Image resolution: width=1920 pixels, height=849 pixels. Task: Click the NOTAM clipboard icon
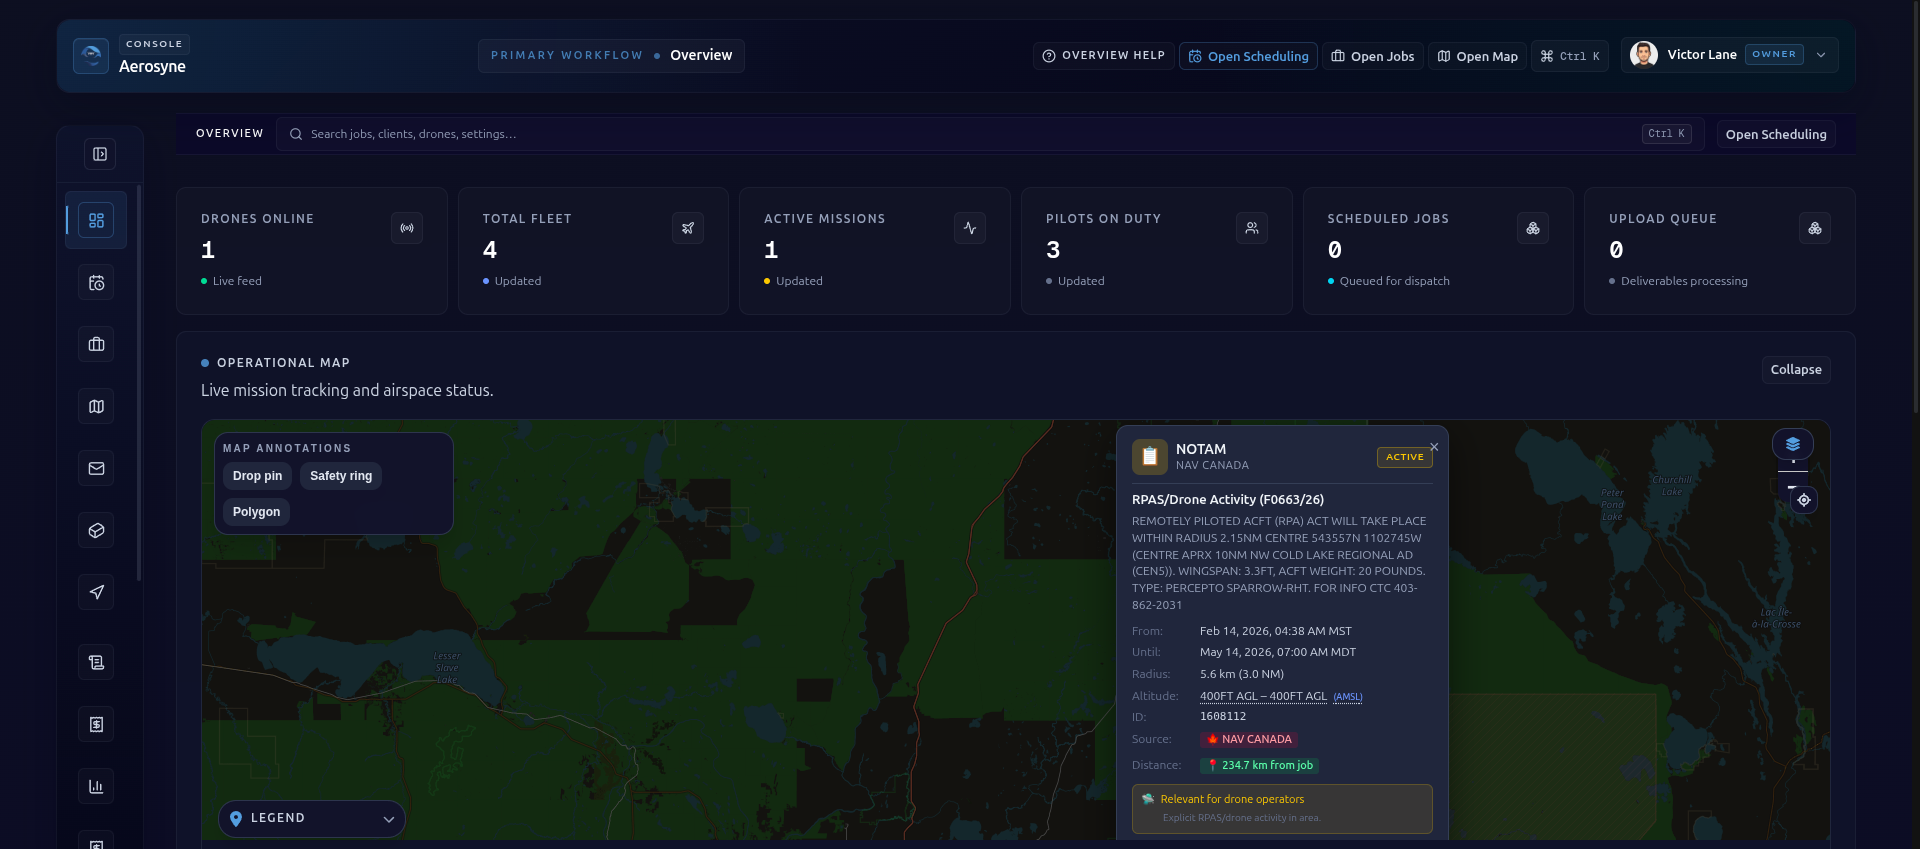1150,457
